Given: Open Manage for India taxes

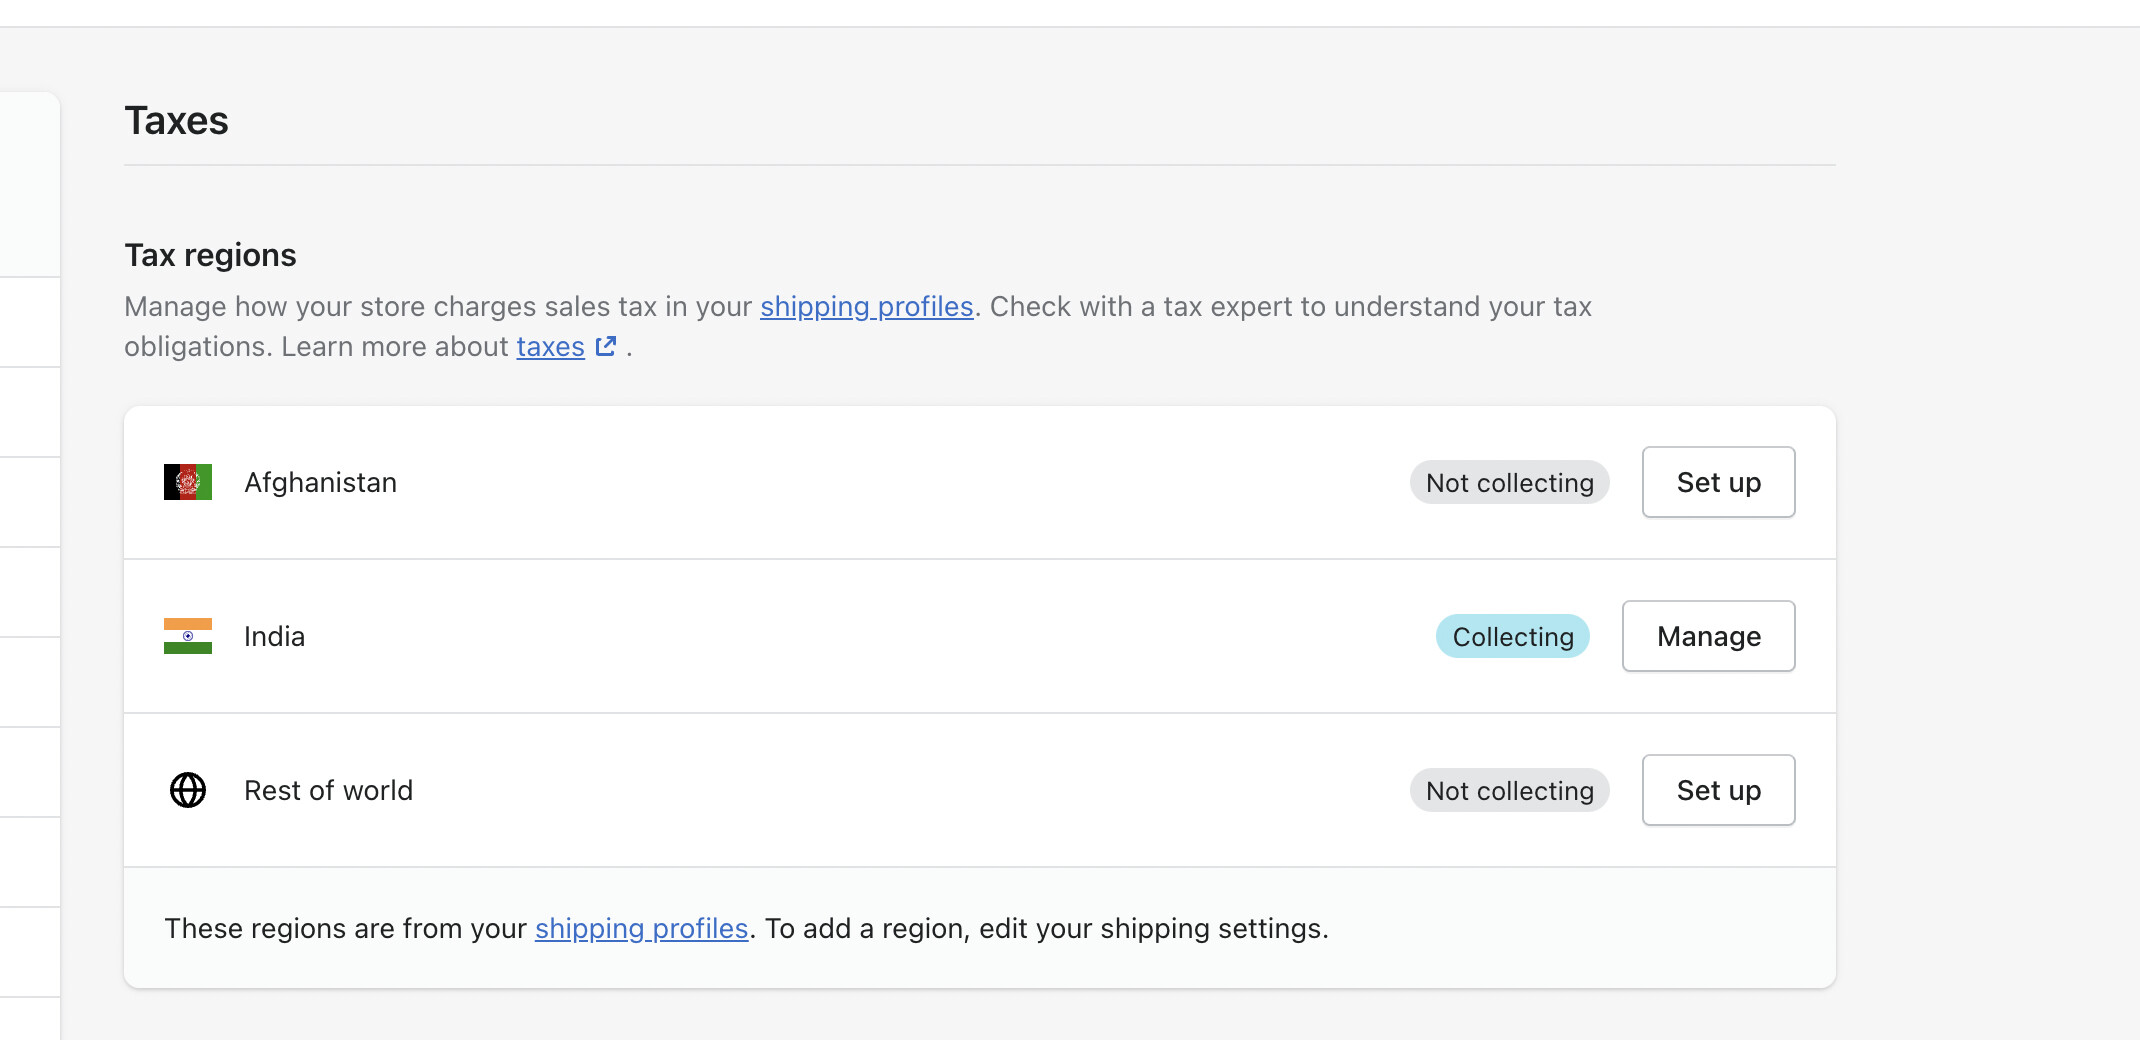Looking at the screenshot, I should click(1708, 636).
